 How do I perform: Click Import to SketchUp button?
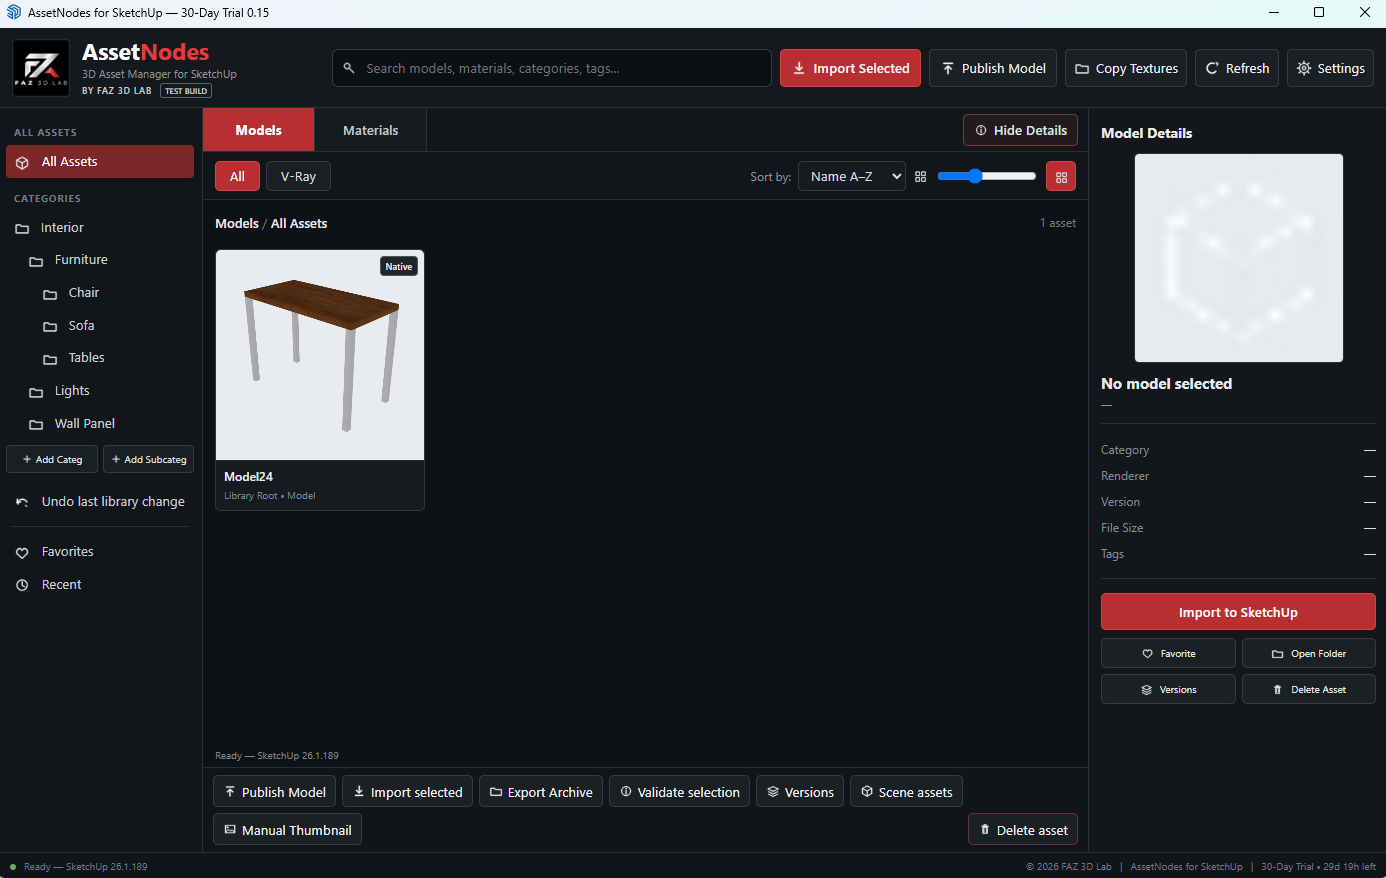point(1238,612)
